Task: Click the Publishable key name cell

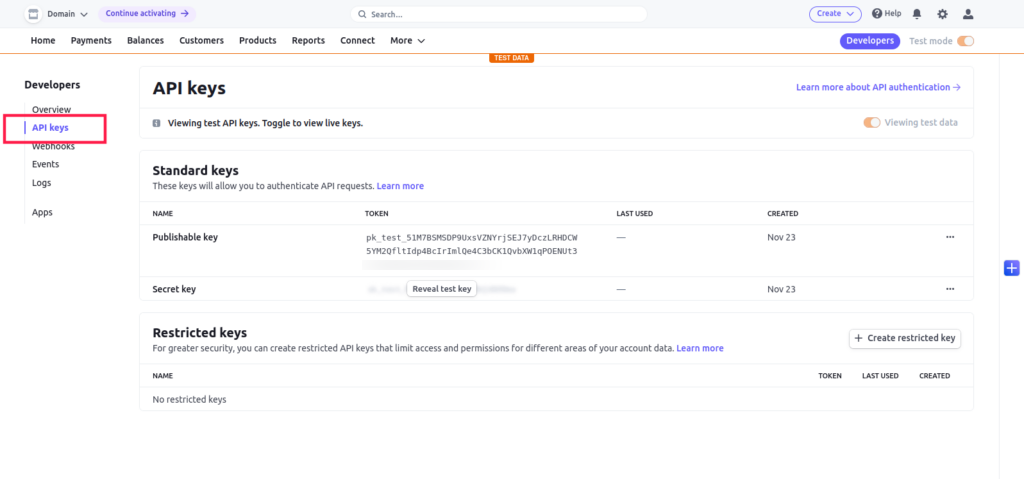Action: click(x=185, y=237)
